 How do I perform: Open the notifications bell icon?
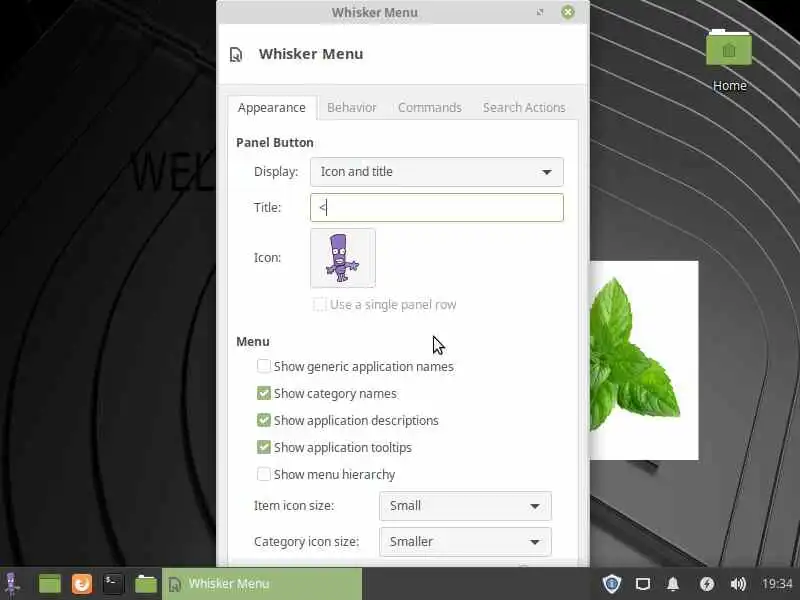pyautogui.click(x=673, y=584)
